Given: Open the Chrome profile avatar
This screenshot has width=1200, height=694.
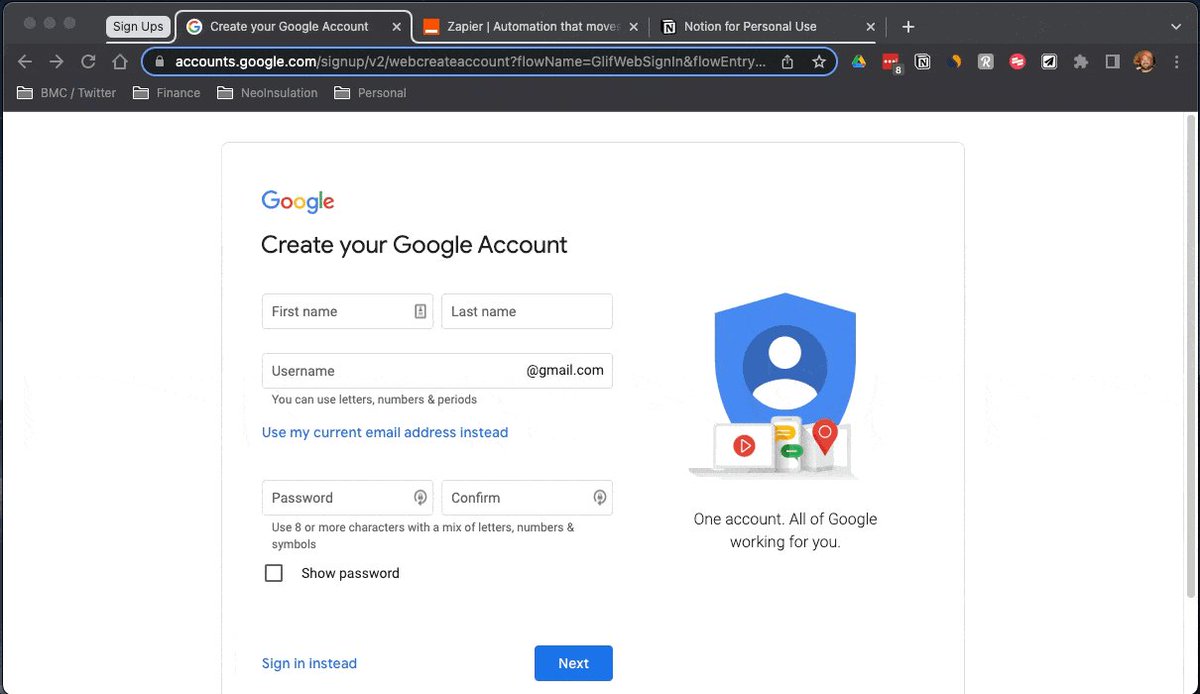Looking at the screenshot, I should tap(1144, 62).
